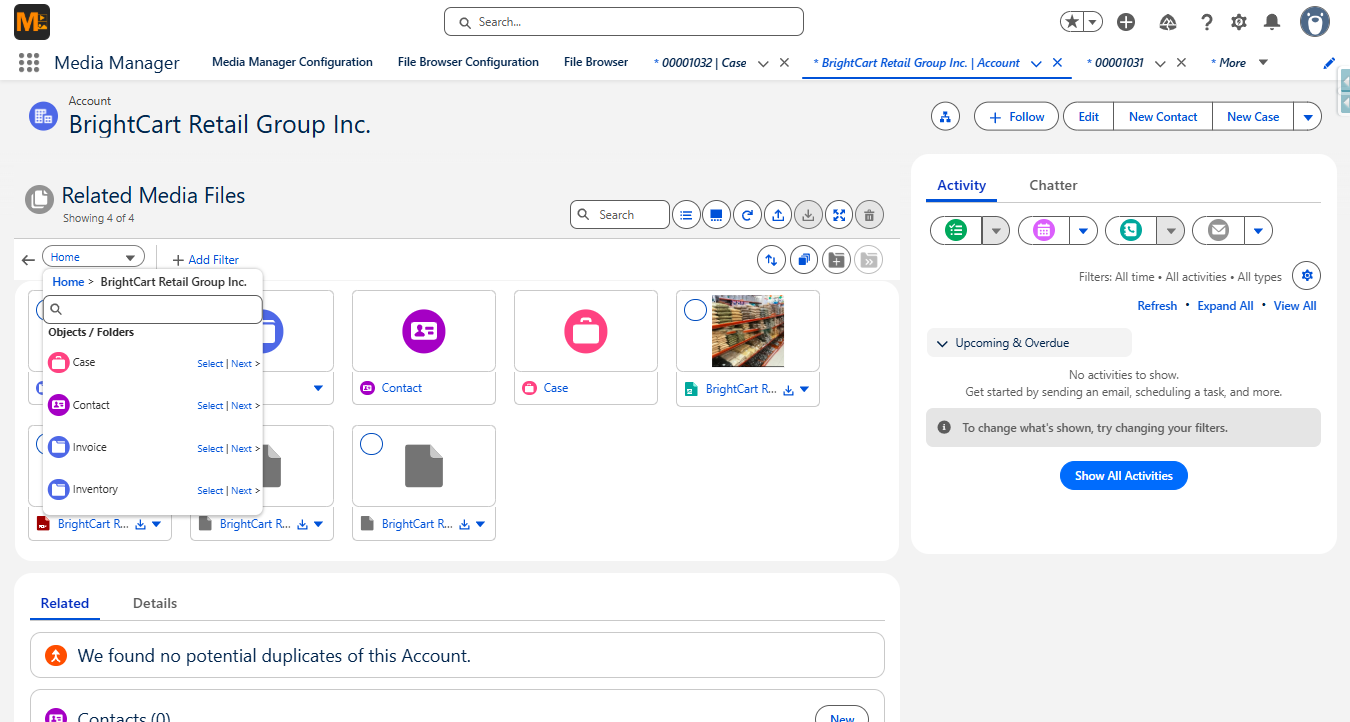Open the shelf photo thumbnail
This screenshot has width=1350, height=722.
point(748,331)
